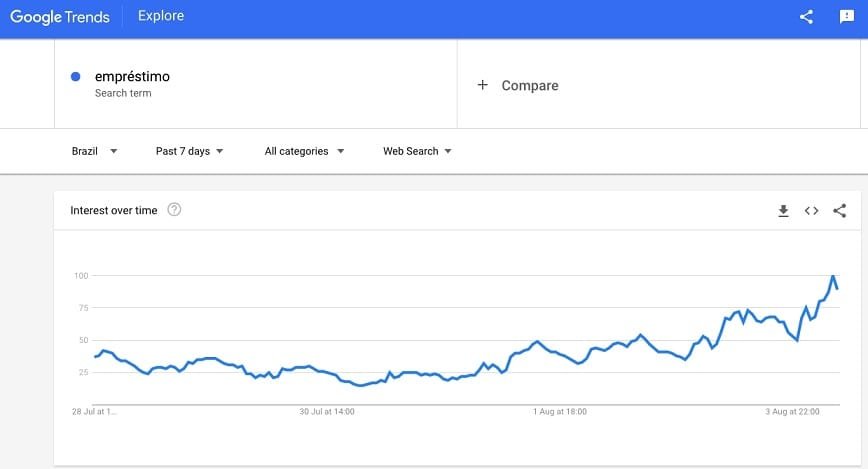Screen dimensions: 868x469
Task: Share the Interest over time chart
Action: (x=839, y=211)
